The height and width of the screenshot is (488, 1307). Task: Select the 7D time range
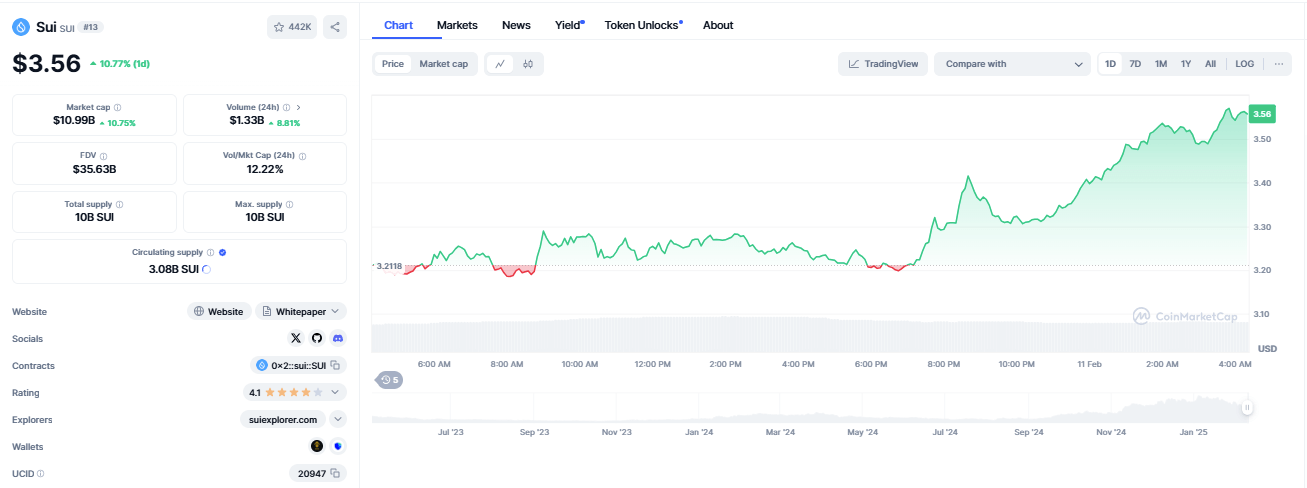coord(1135,64)
